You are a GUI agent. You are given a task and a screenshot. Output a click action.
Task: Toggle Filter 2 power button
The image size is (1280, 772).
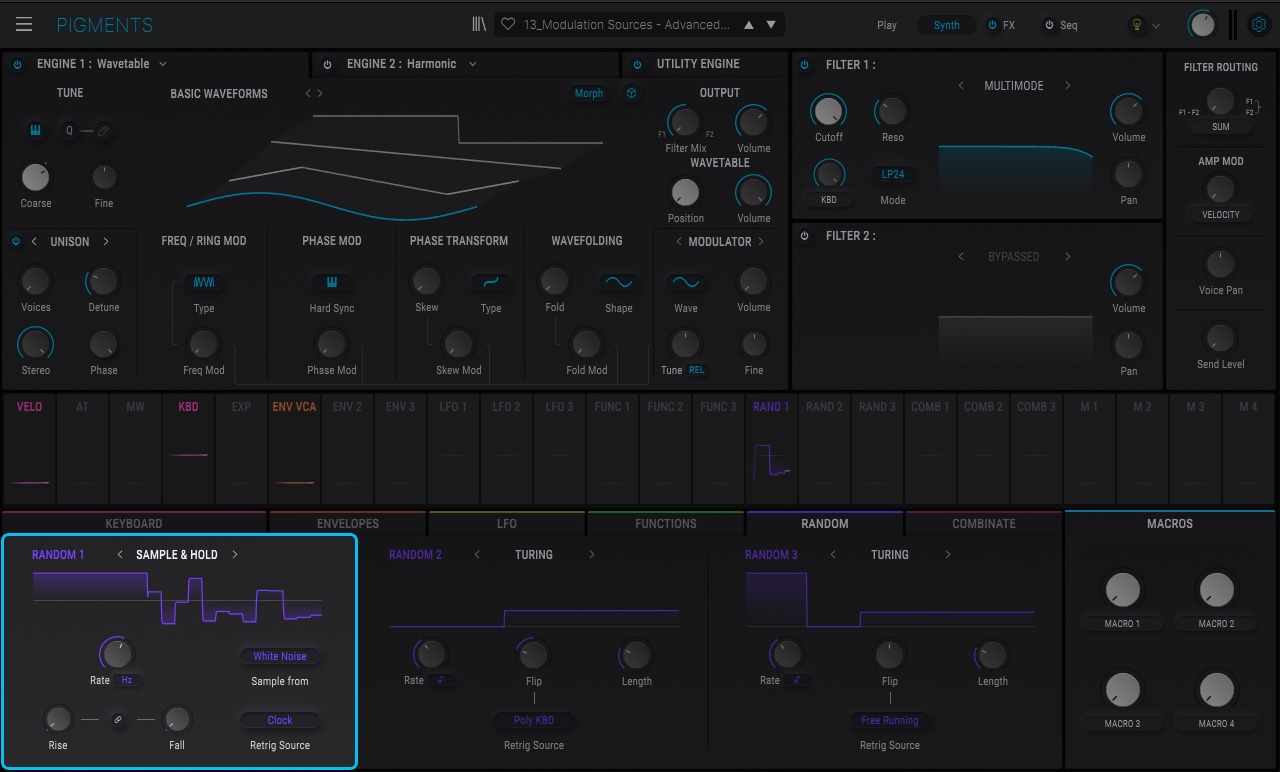click(x=805, y=236)
